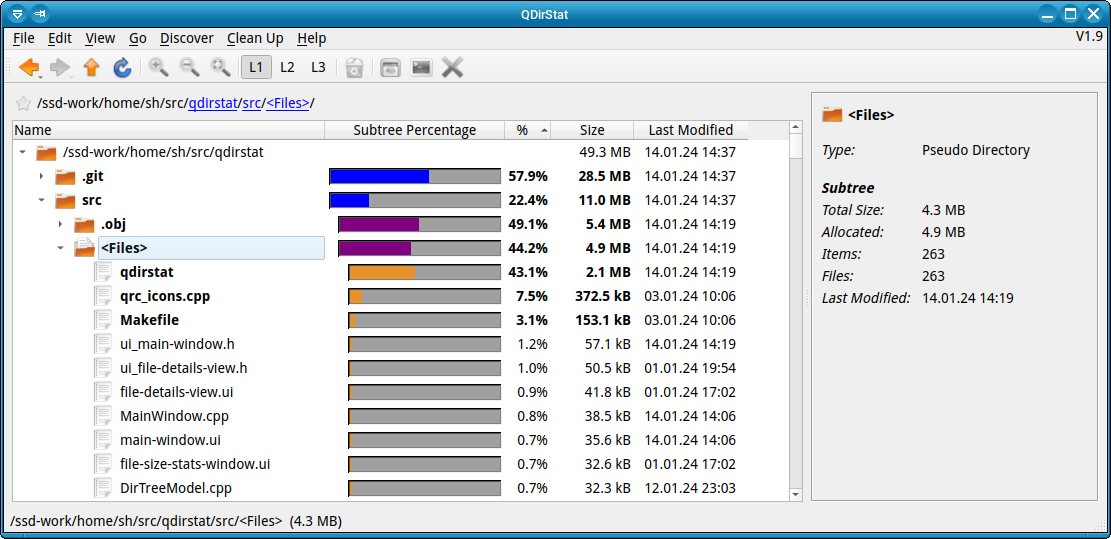
Task: Click the bookmark star beside the path
Action: point(23,103)
